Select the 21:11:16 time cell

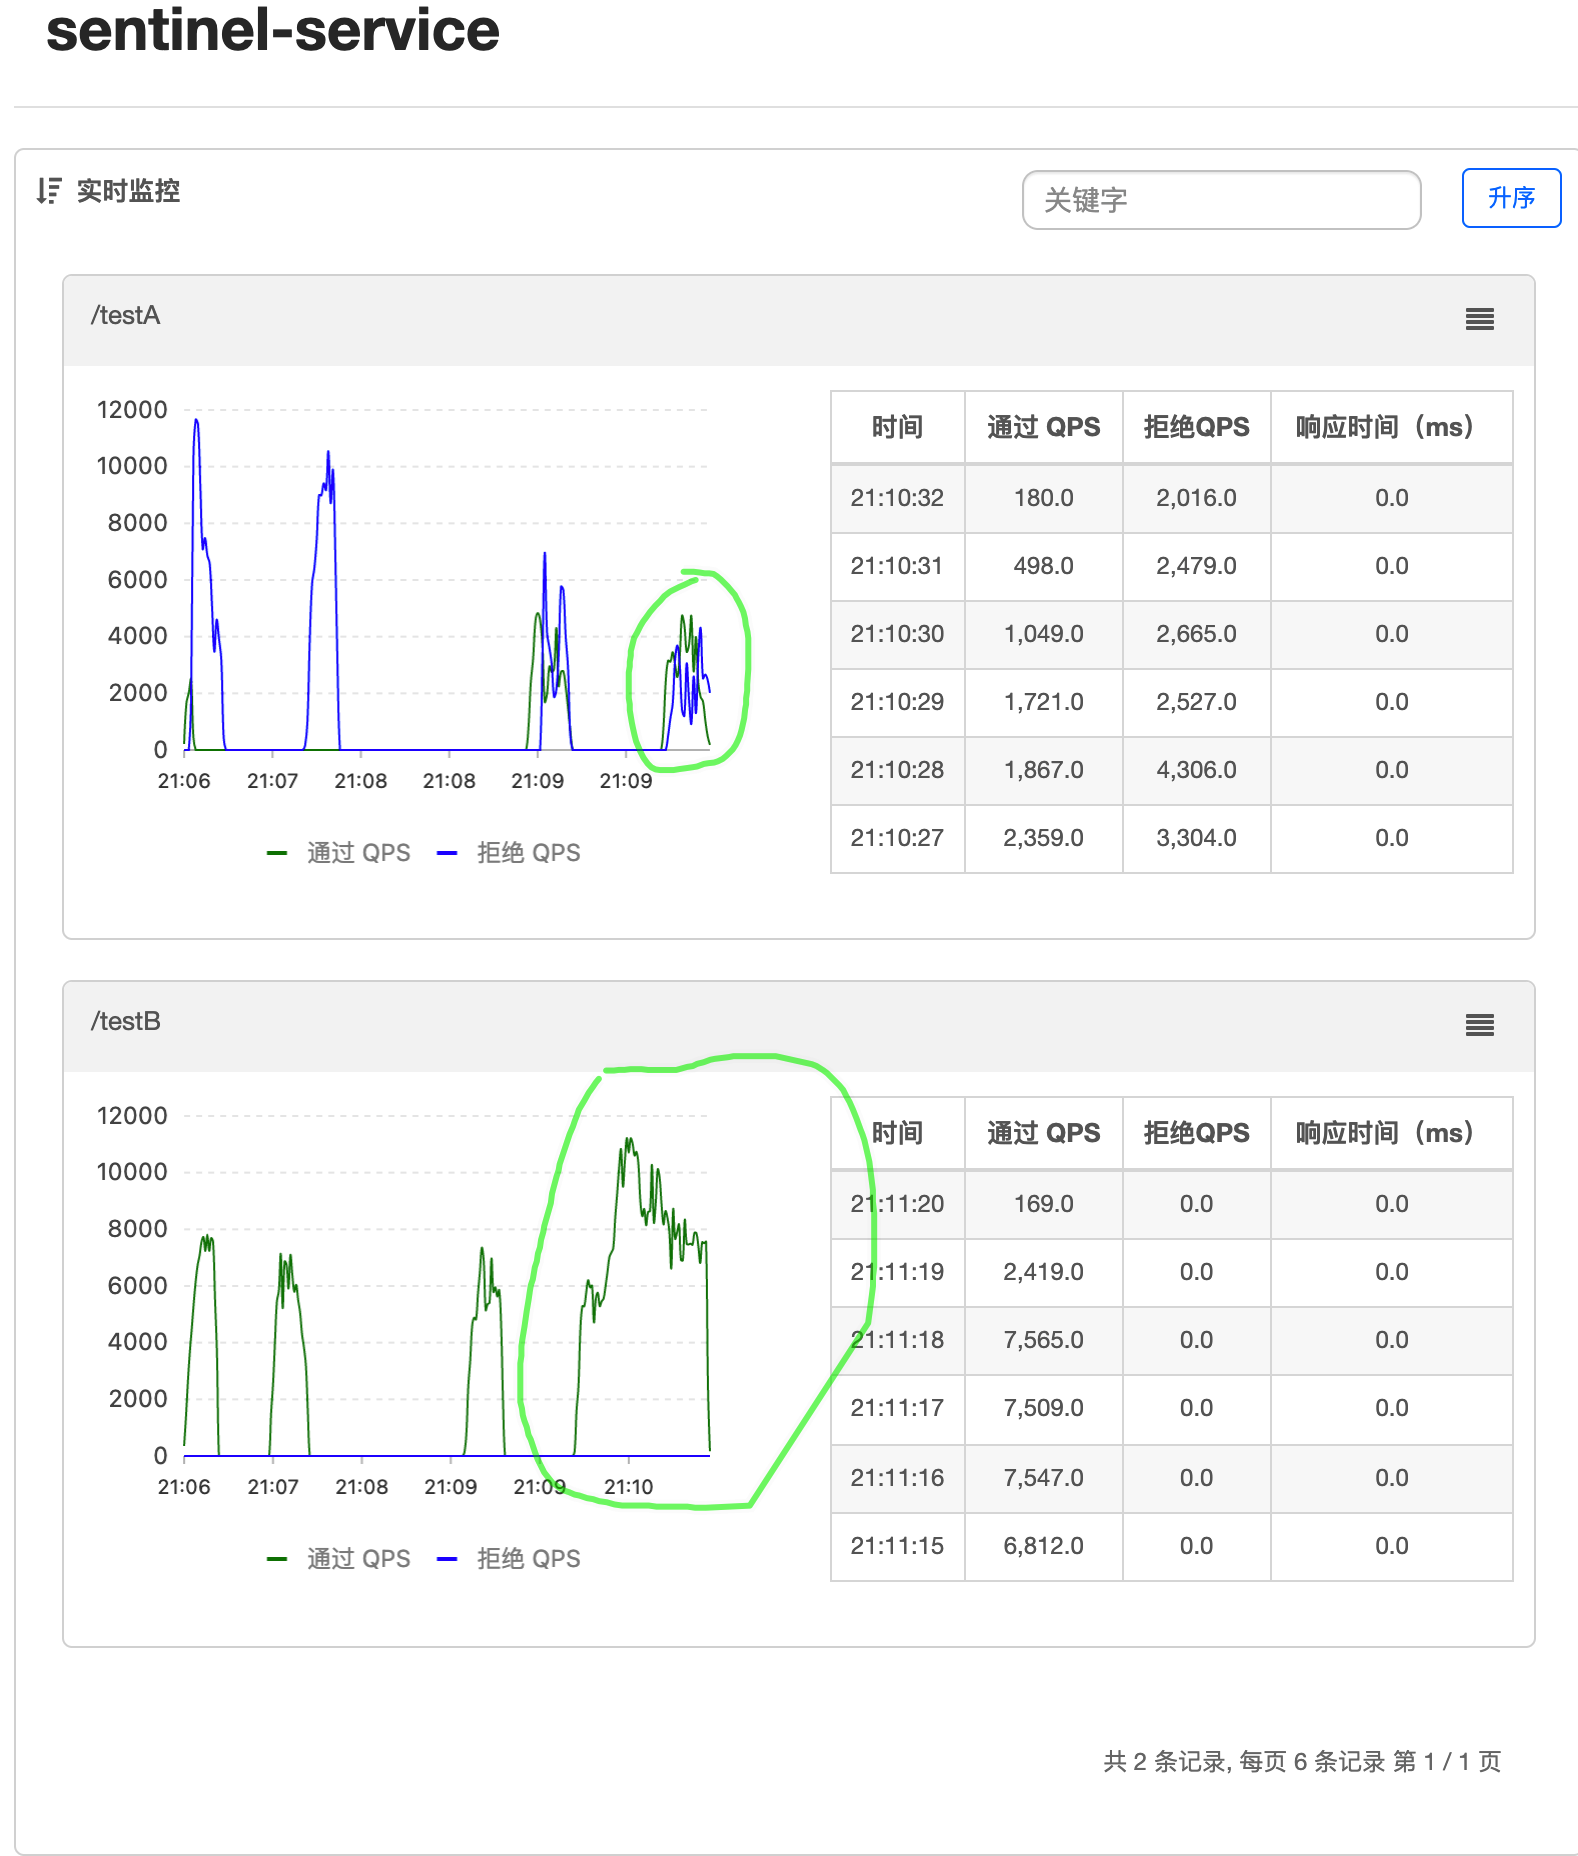pos(897,1478)
